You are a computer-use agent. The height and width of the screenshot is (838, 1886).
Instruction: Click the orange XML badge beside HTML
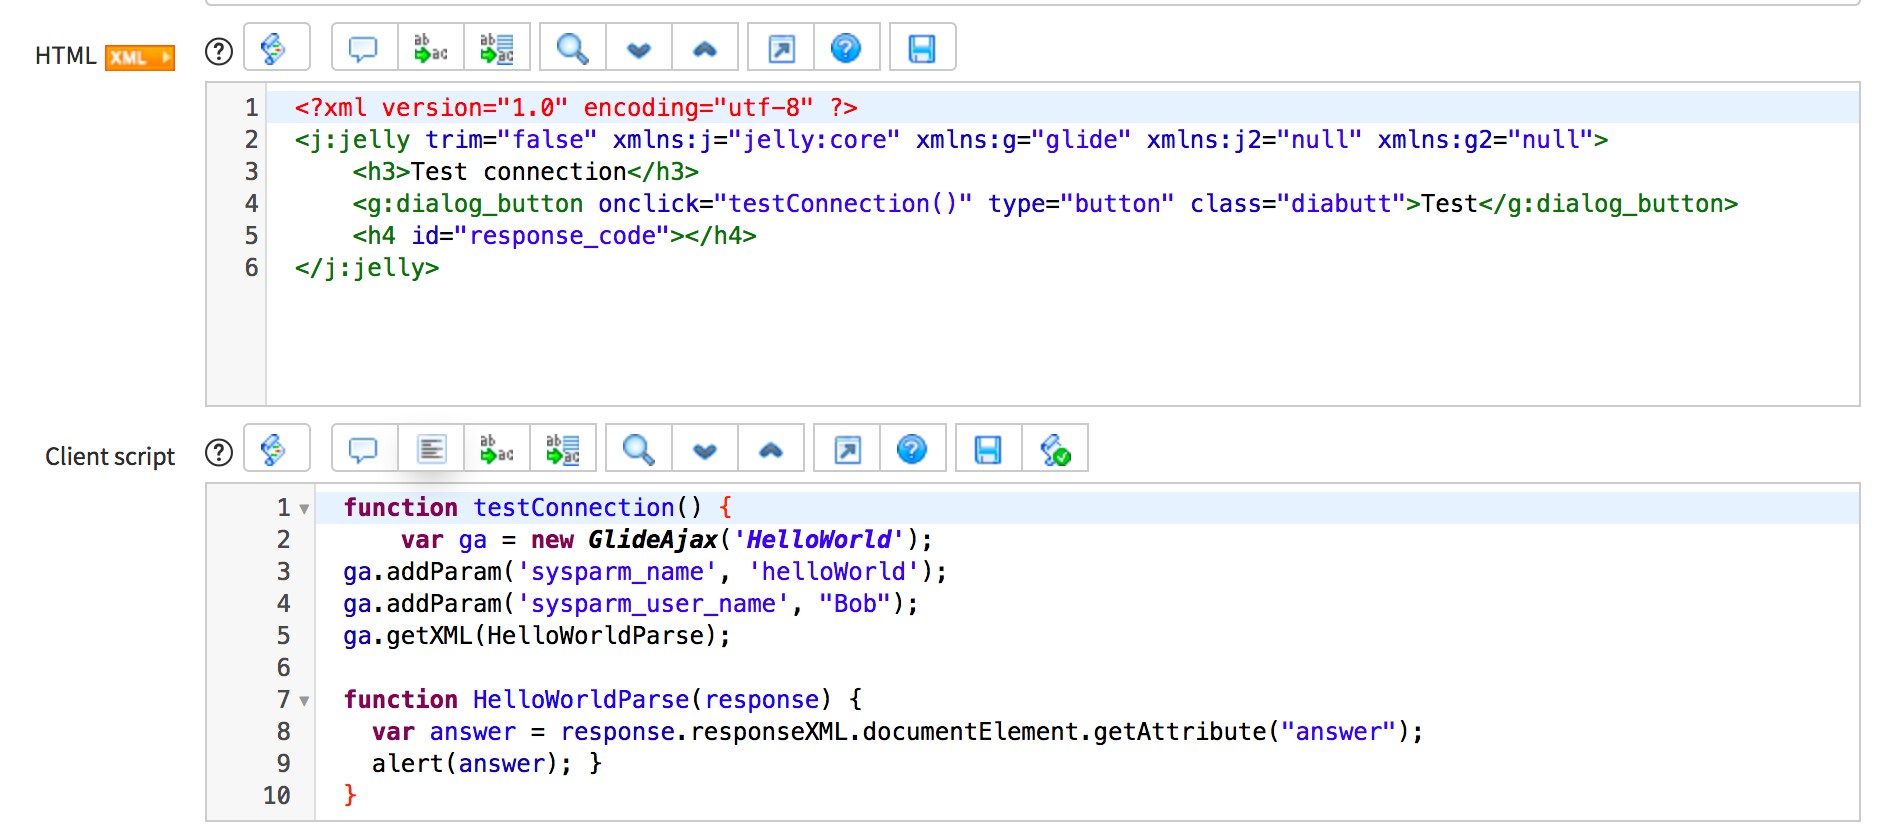(x=140, y=57)
